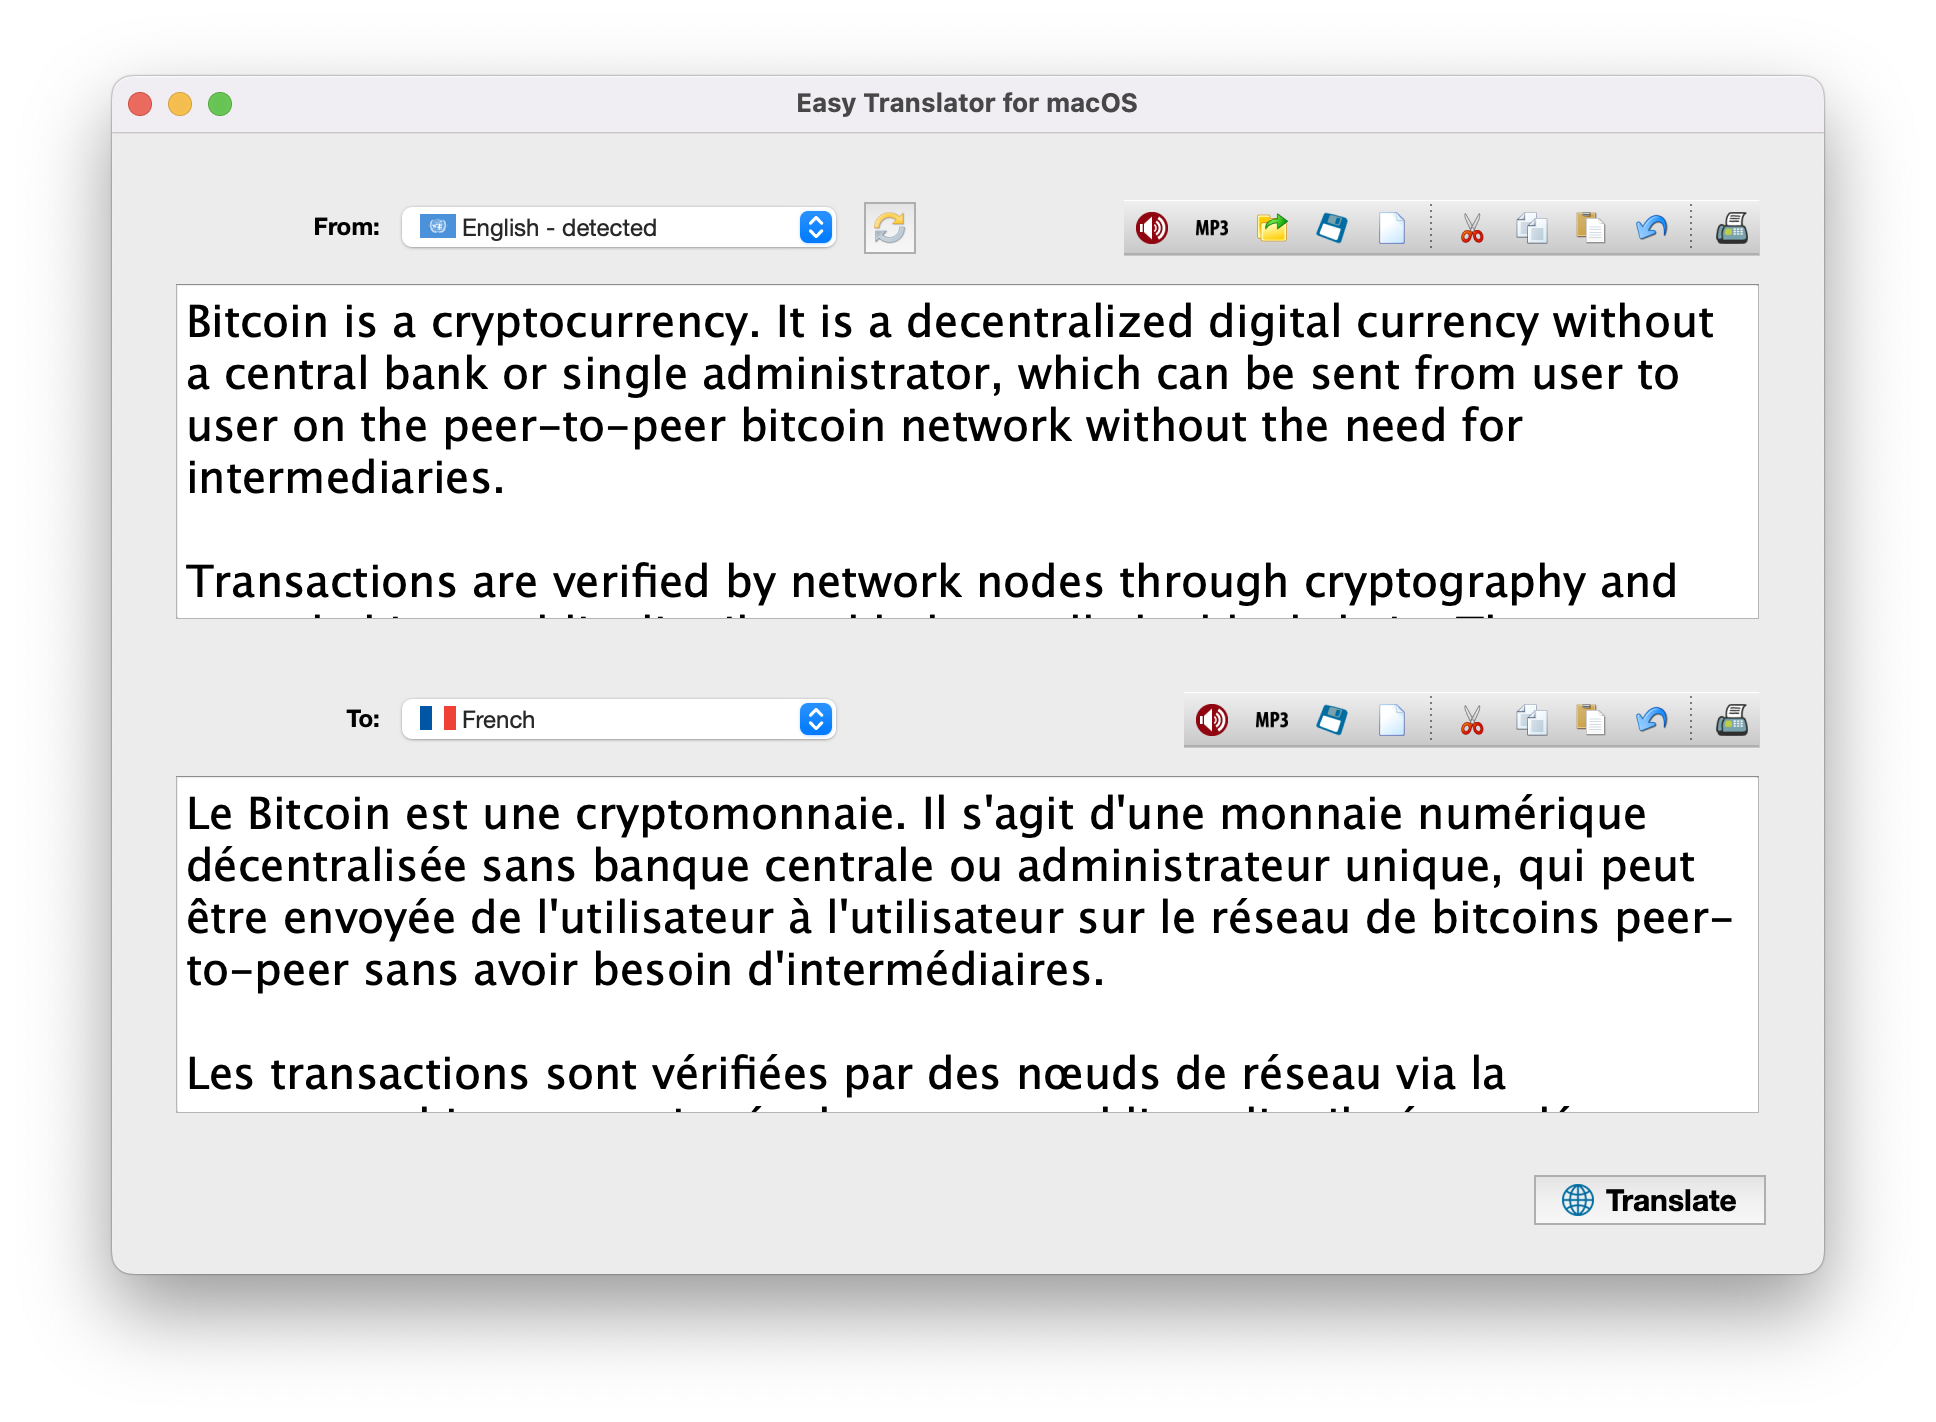Click the MP3 export icon in source toolbar
1936x1422 pixels.
pos(1213,228)
